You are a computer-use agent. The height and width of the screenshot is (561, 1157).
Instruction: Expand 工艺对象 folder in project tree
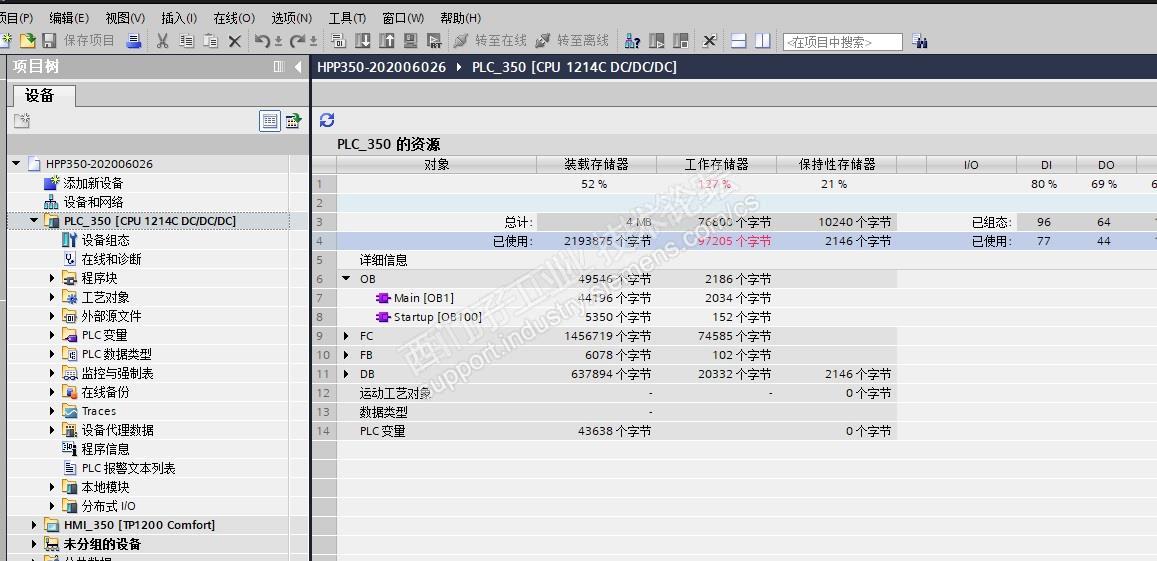click(52, 297)
